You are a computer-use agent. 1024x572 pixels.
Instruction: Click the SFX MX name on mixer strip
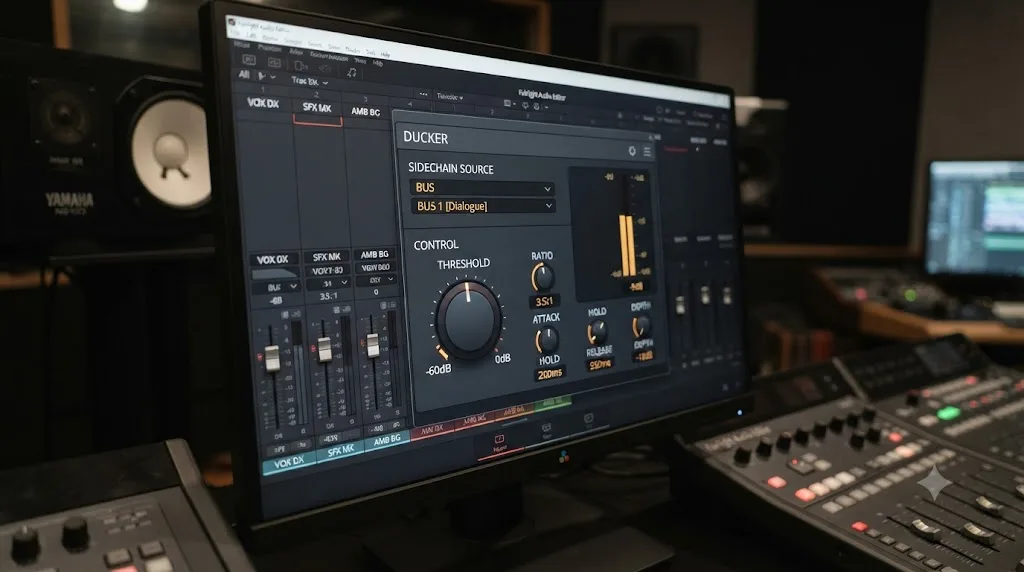point(326,257)
